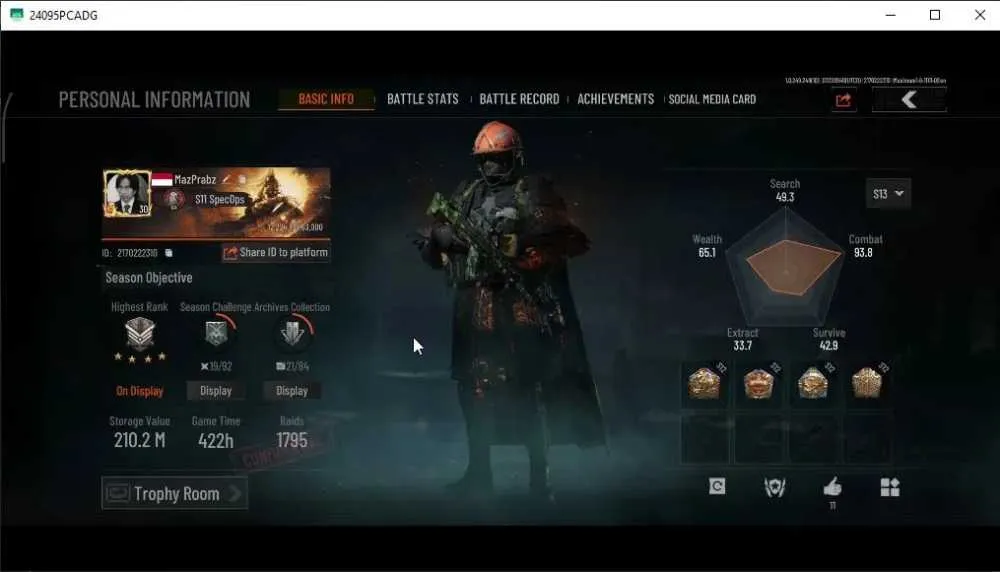Click the 19/92 Season Challenge progress
Screen dimensions: 1000x572
click(x=216, y=367)
